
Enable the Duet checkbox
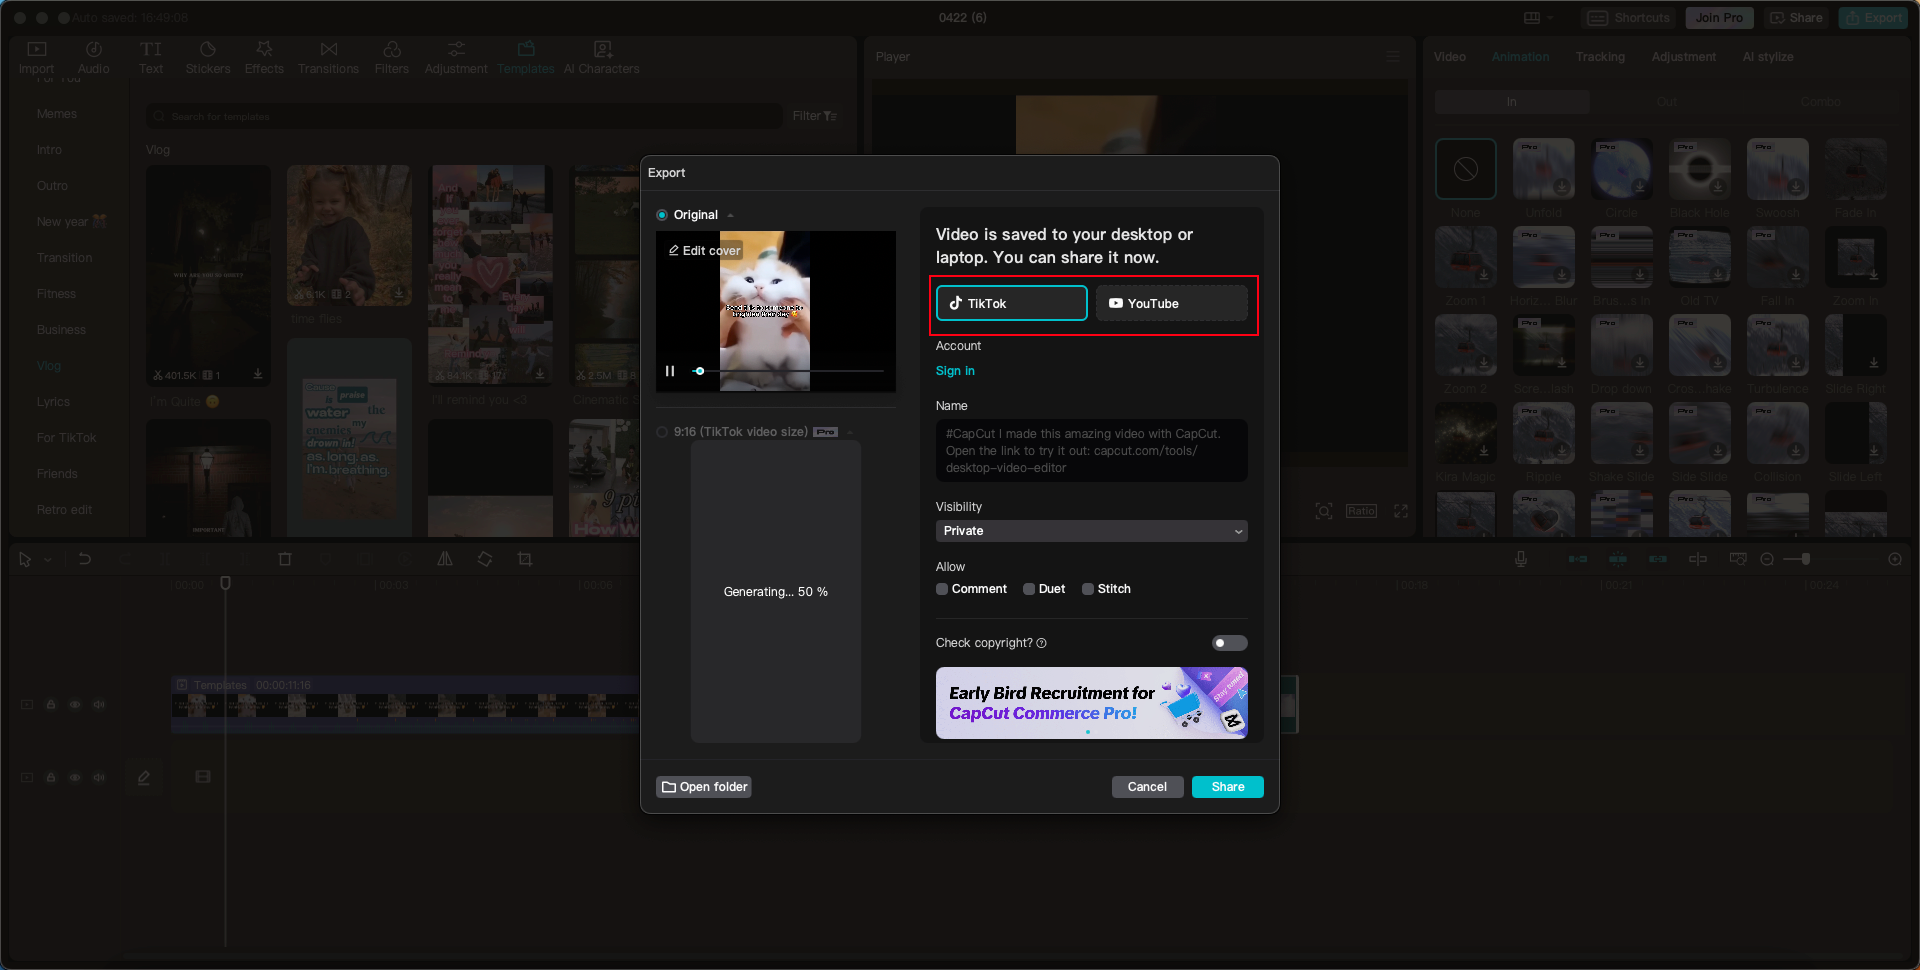click(1029, 589)
